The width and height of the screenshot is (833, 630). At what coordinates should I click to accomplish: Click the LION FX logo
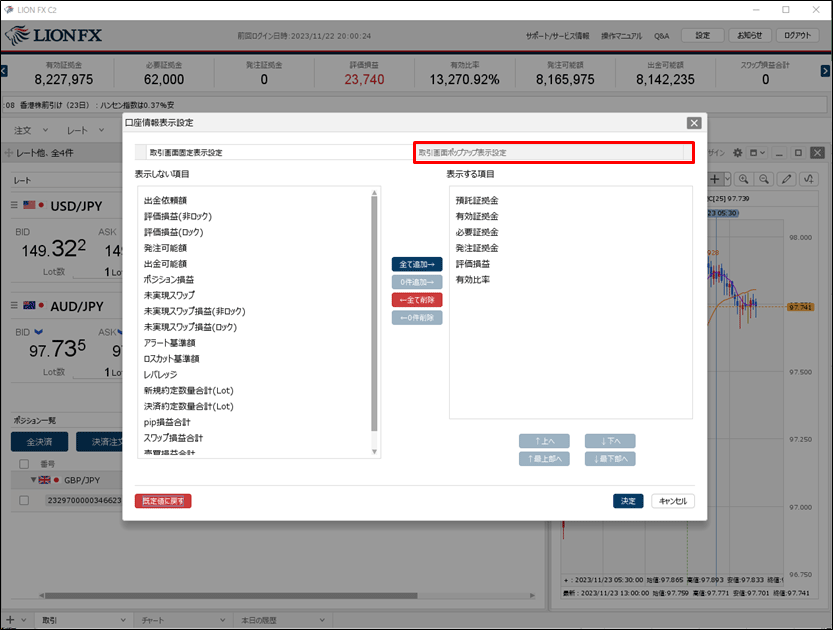coord(53,36)
